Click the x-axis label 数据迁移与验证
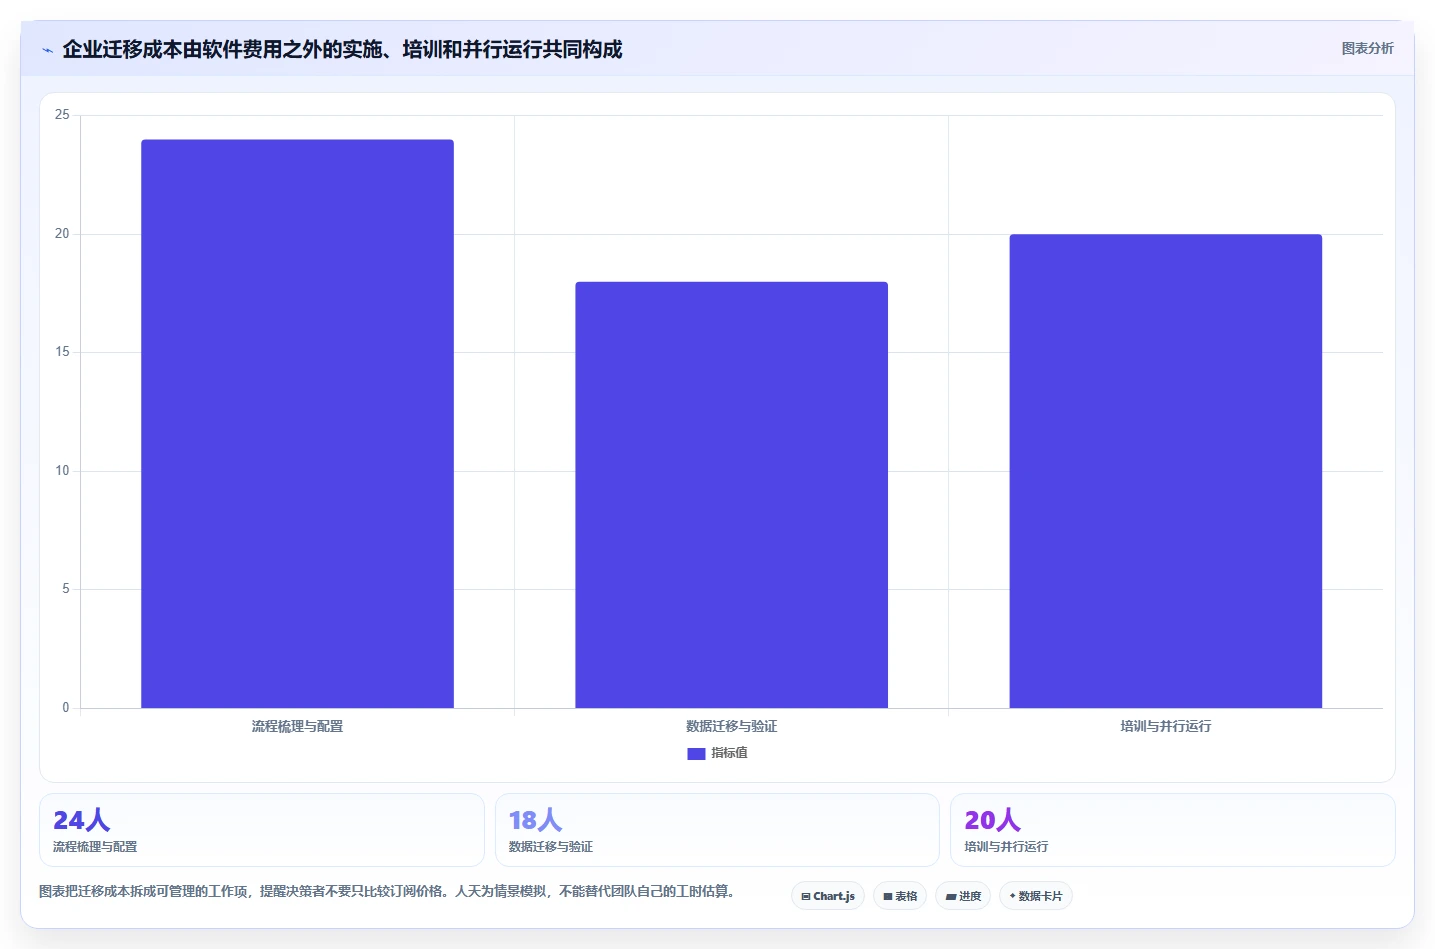The image size is (1435, 949). (x=731, y=726)
